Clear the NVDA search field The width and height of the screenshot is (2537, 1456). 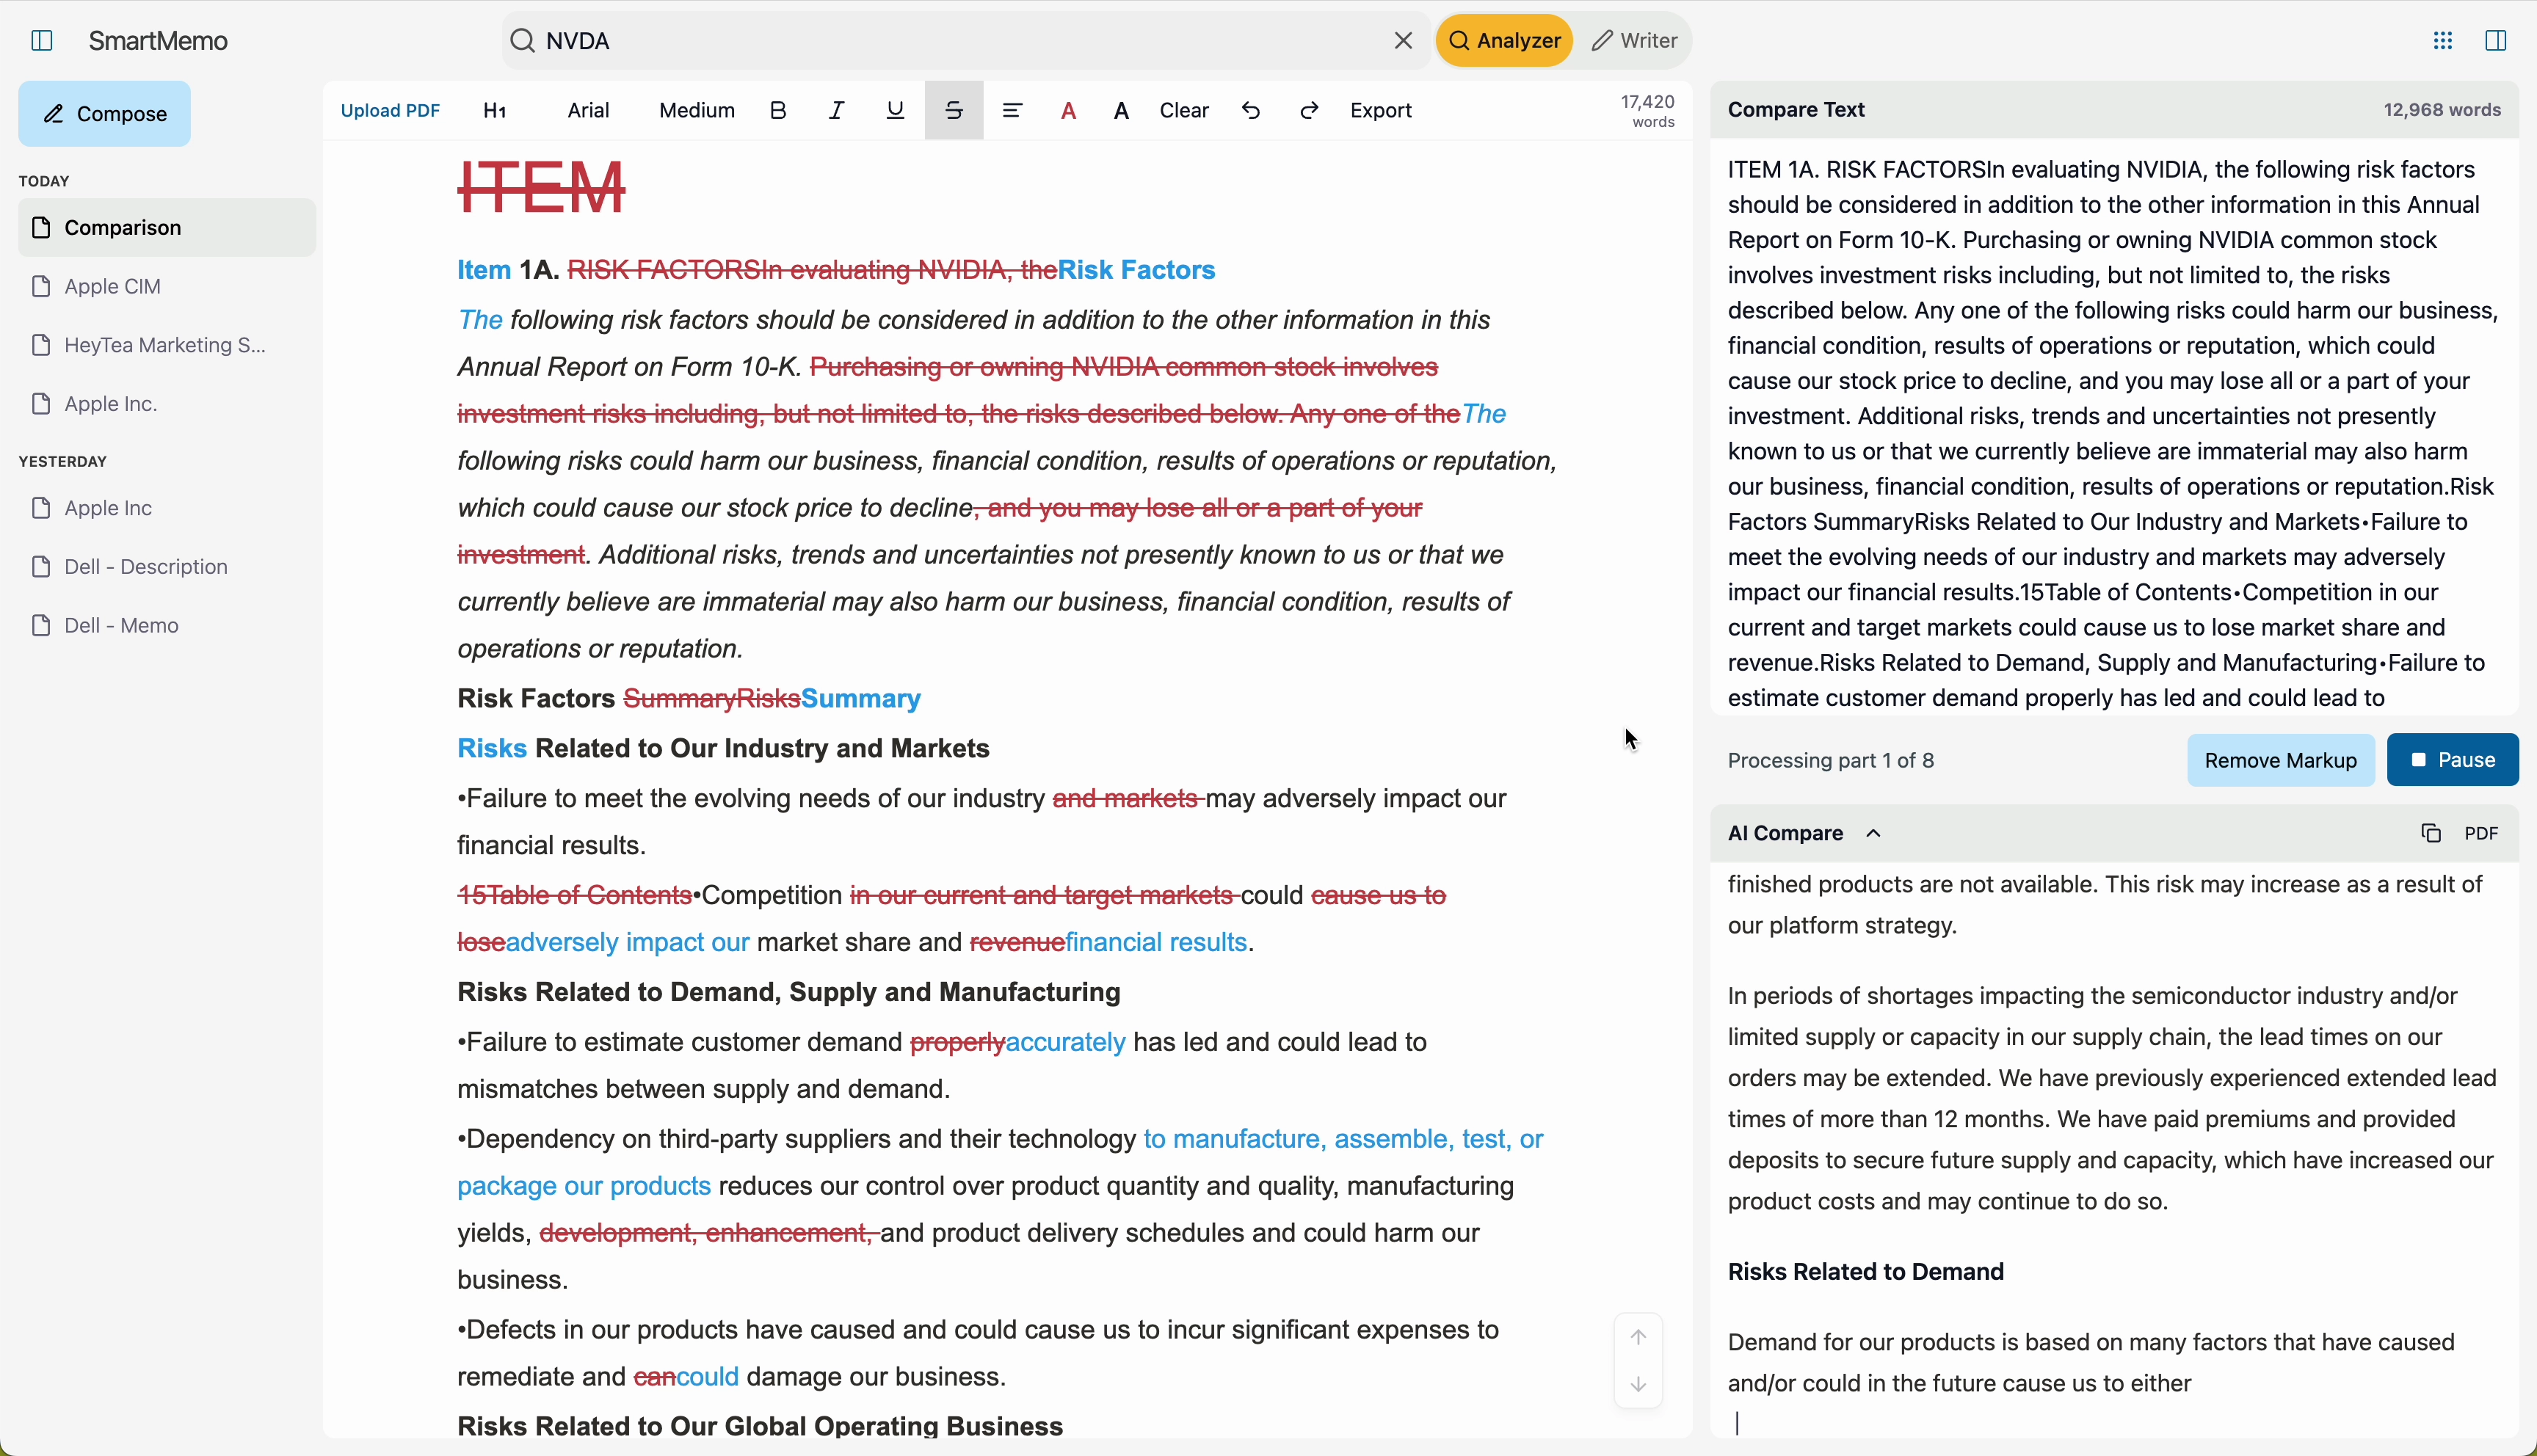(x=1403, y=41)
